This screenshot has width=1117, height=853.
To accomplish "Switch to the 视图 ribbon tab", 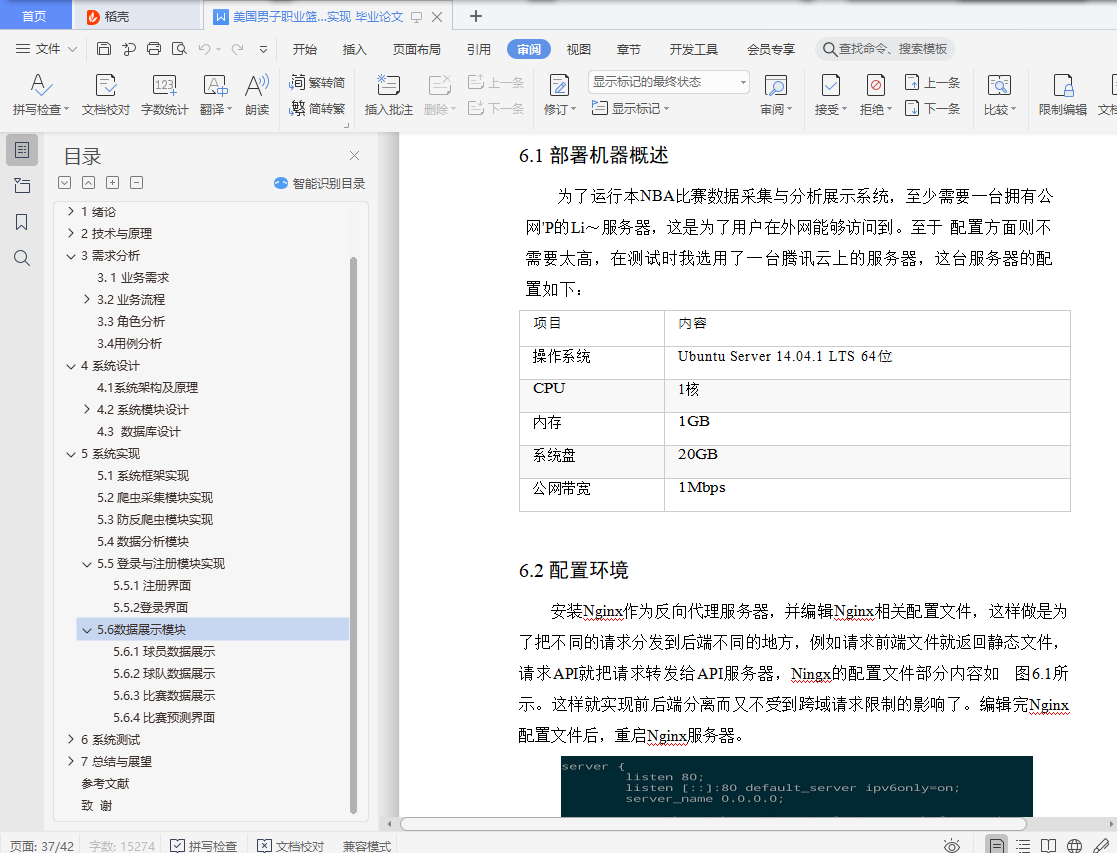I will click(x=578, y=49).
